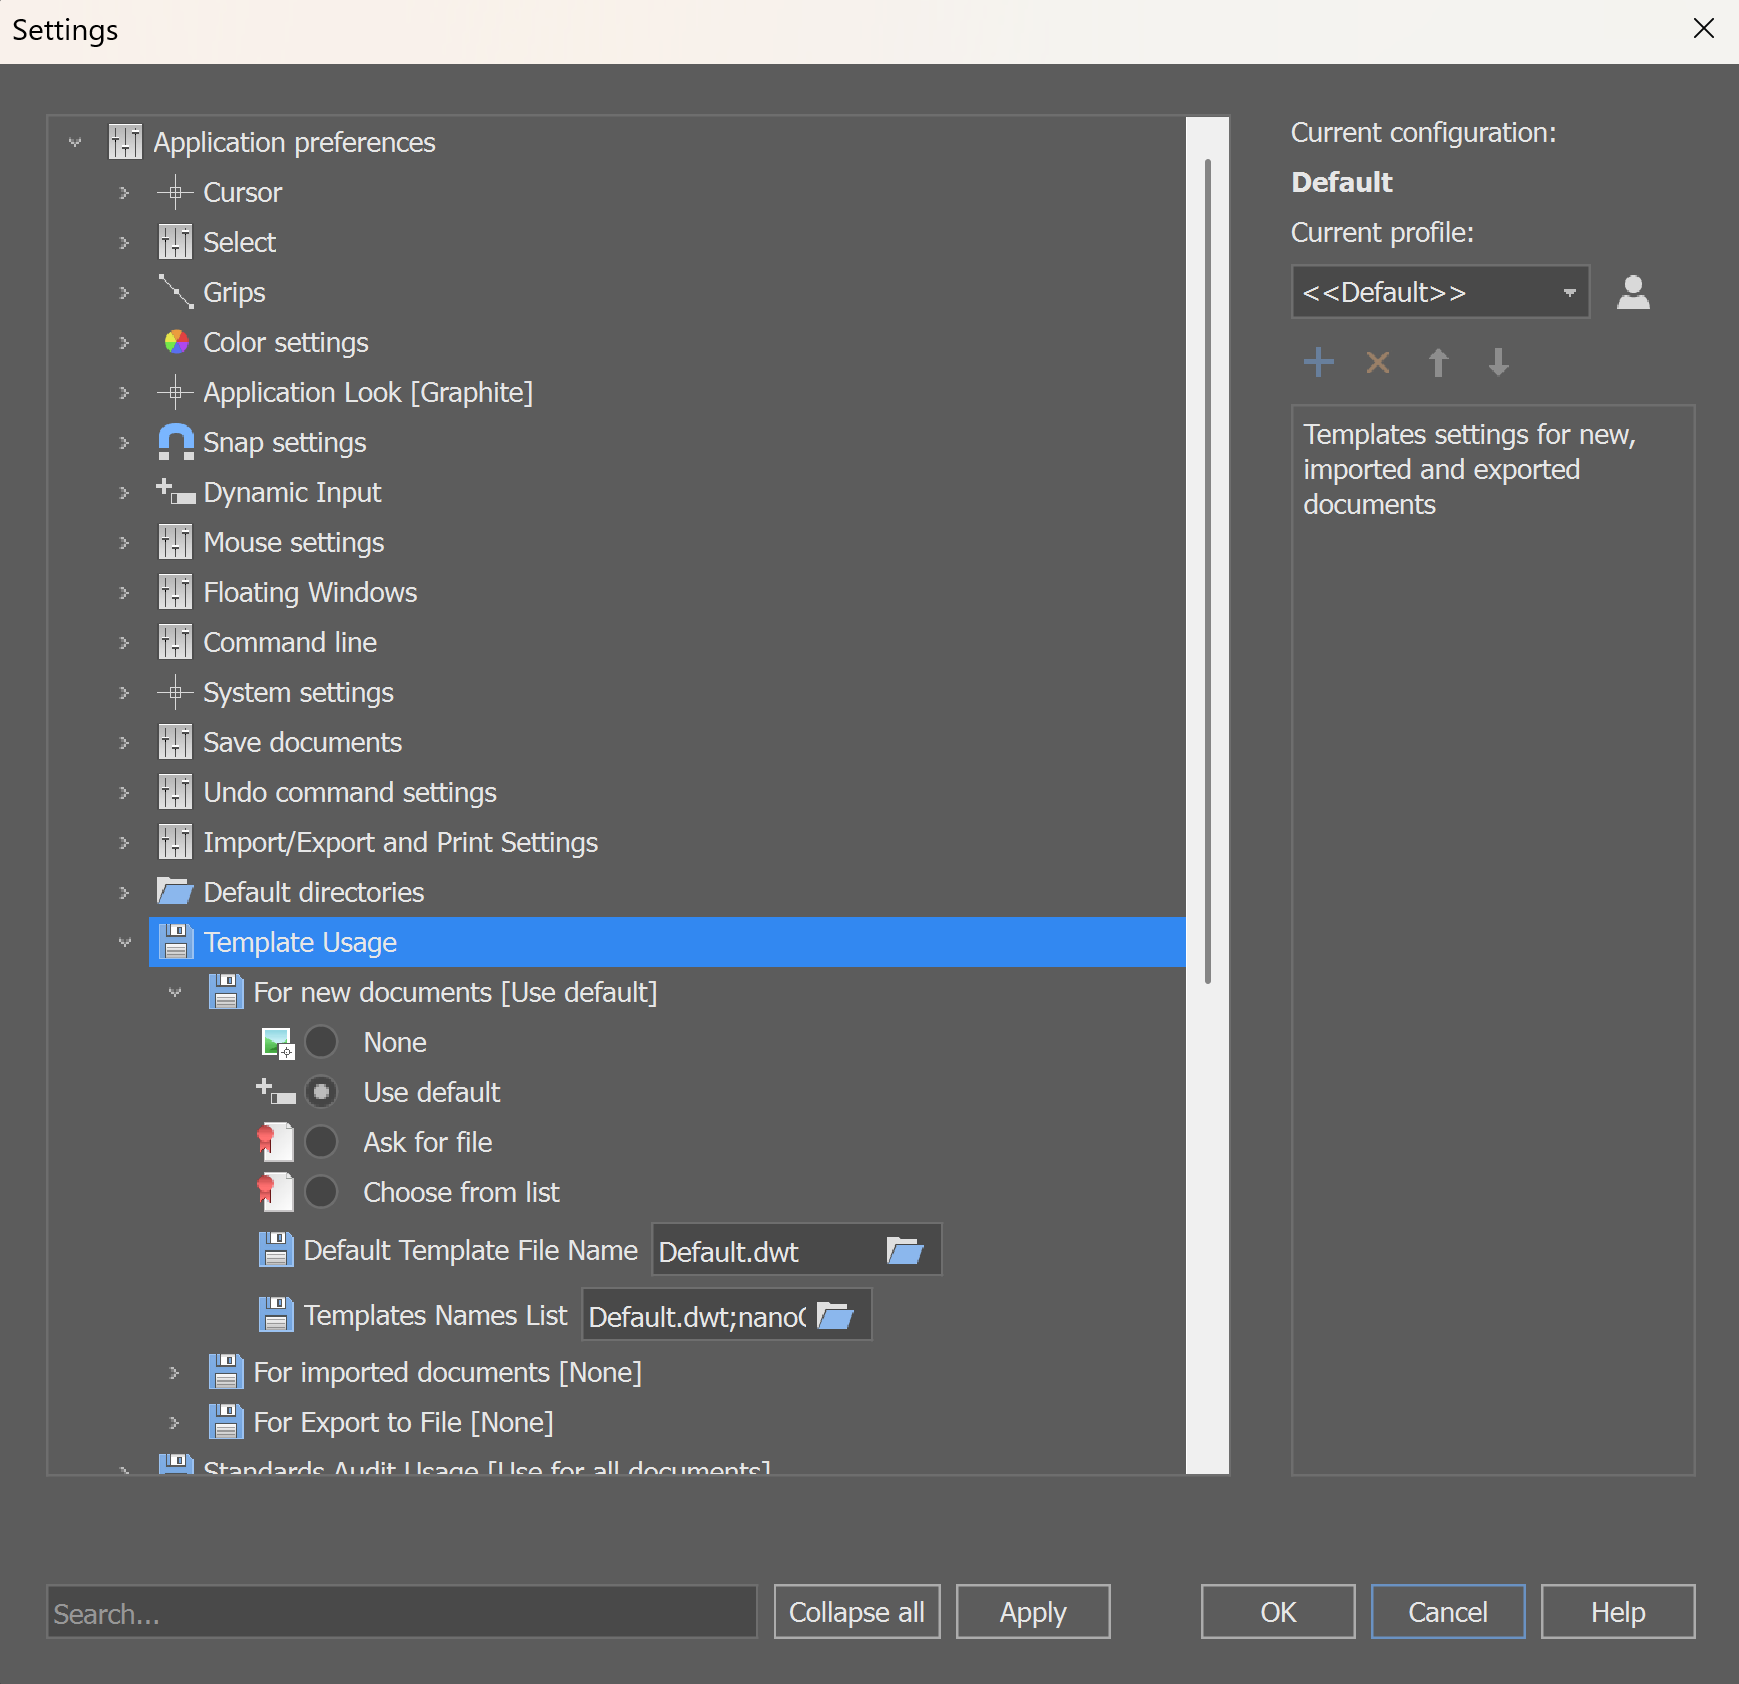
Task: Browse folder for Default Template File Name
Action: point(905,1250)
